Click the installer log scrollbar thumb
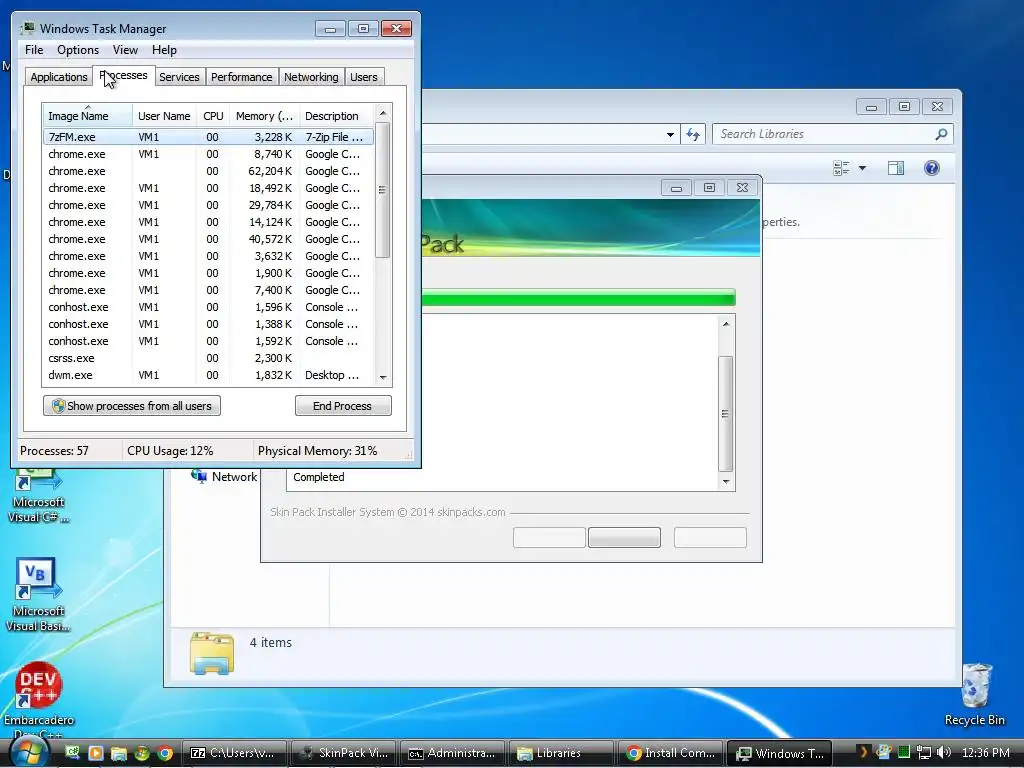Viewport: 1024px width, 768px height. click(x=726, y=413)
